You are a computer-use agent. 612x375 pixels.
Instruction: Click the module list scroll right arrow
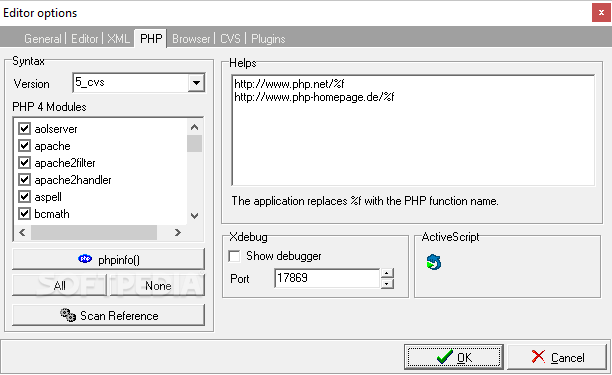[178, 233]
